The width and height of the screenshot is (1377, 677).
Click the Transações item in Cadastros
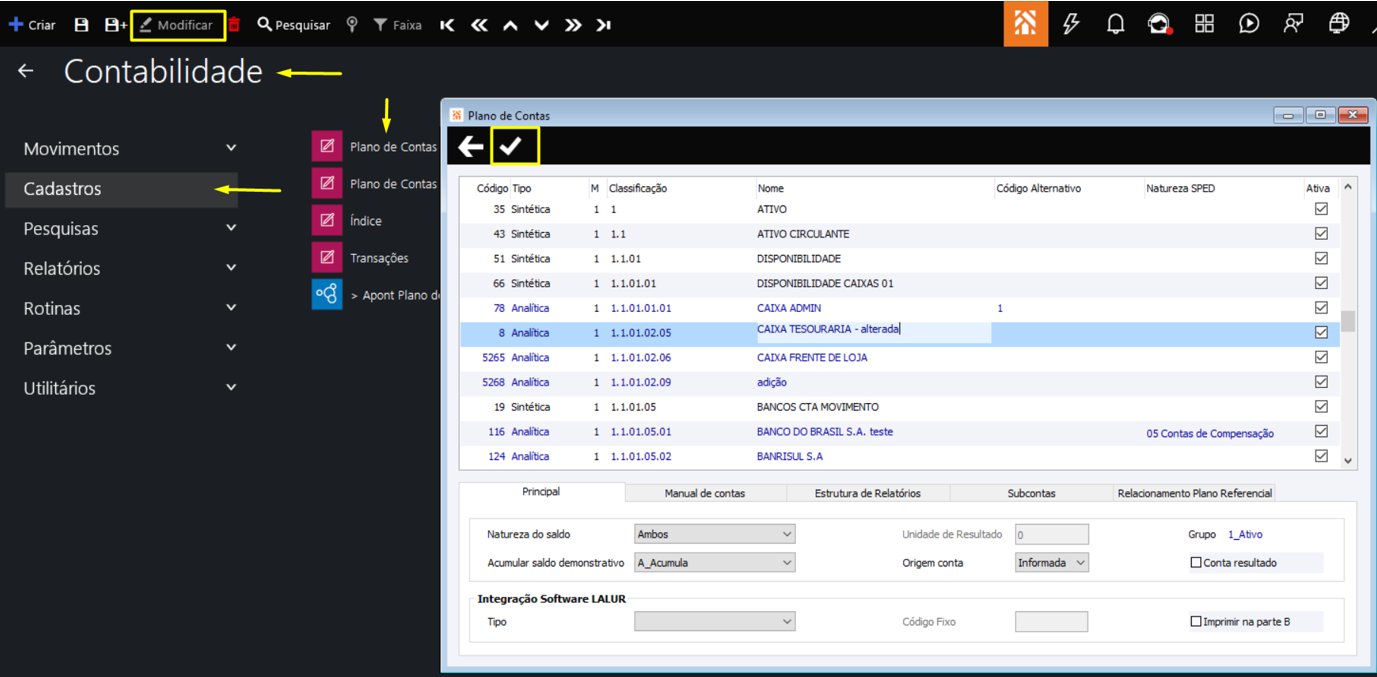(x=379, y=258)
